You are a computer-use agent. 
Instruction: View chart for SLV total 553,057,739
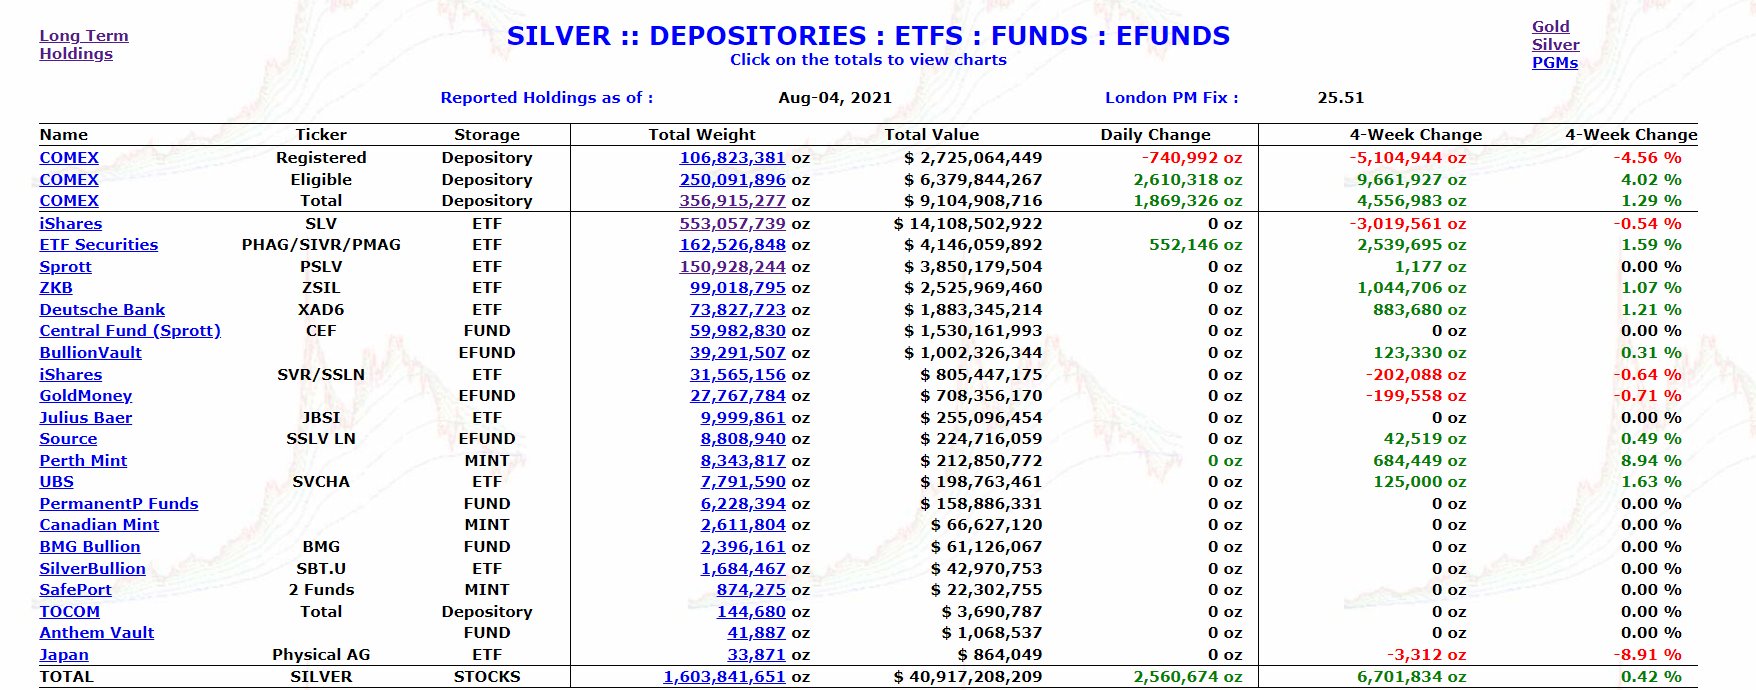coord(733,224)
